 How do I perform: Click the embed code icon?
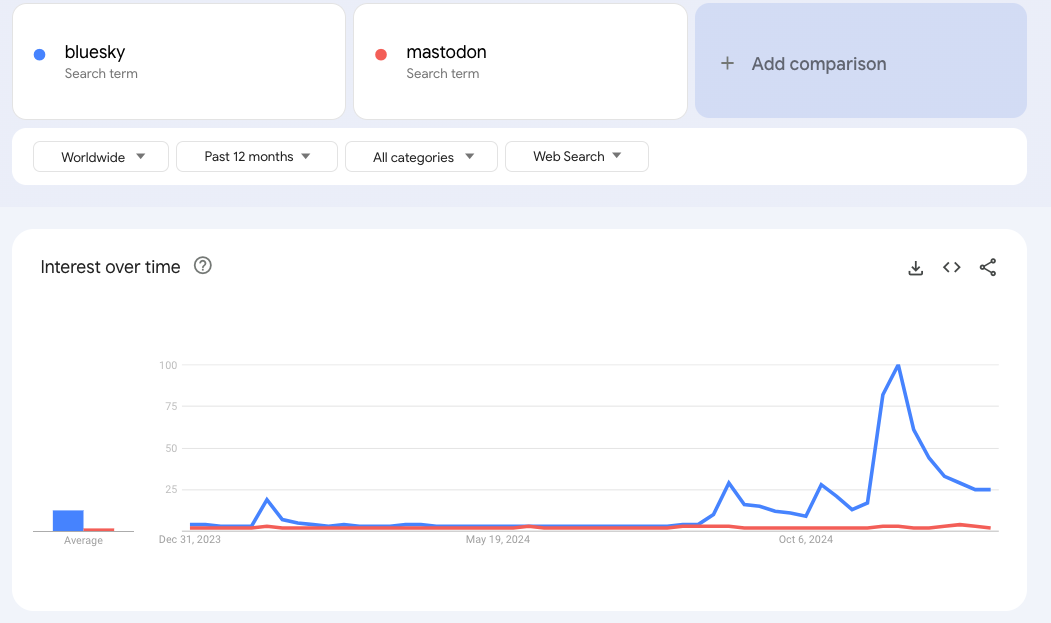coord(952,268)
